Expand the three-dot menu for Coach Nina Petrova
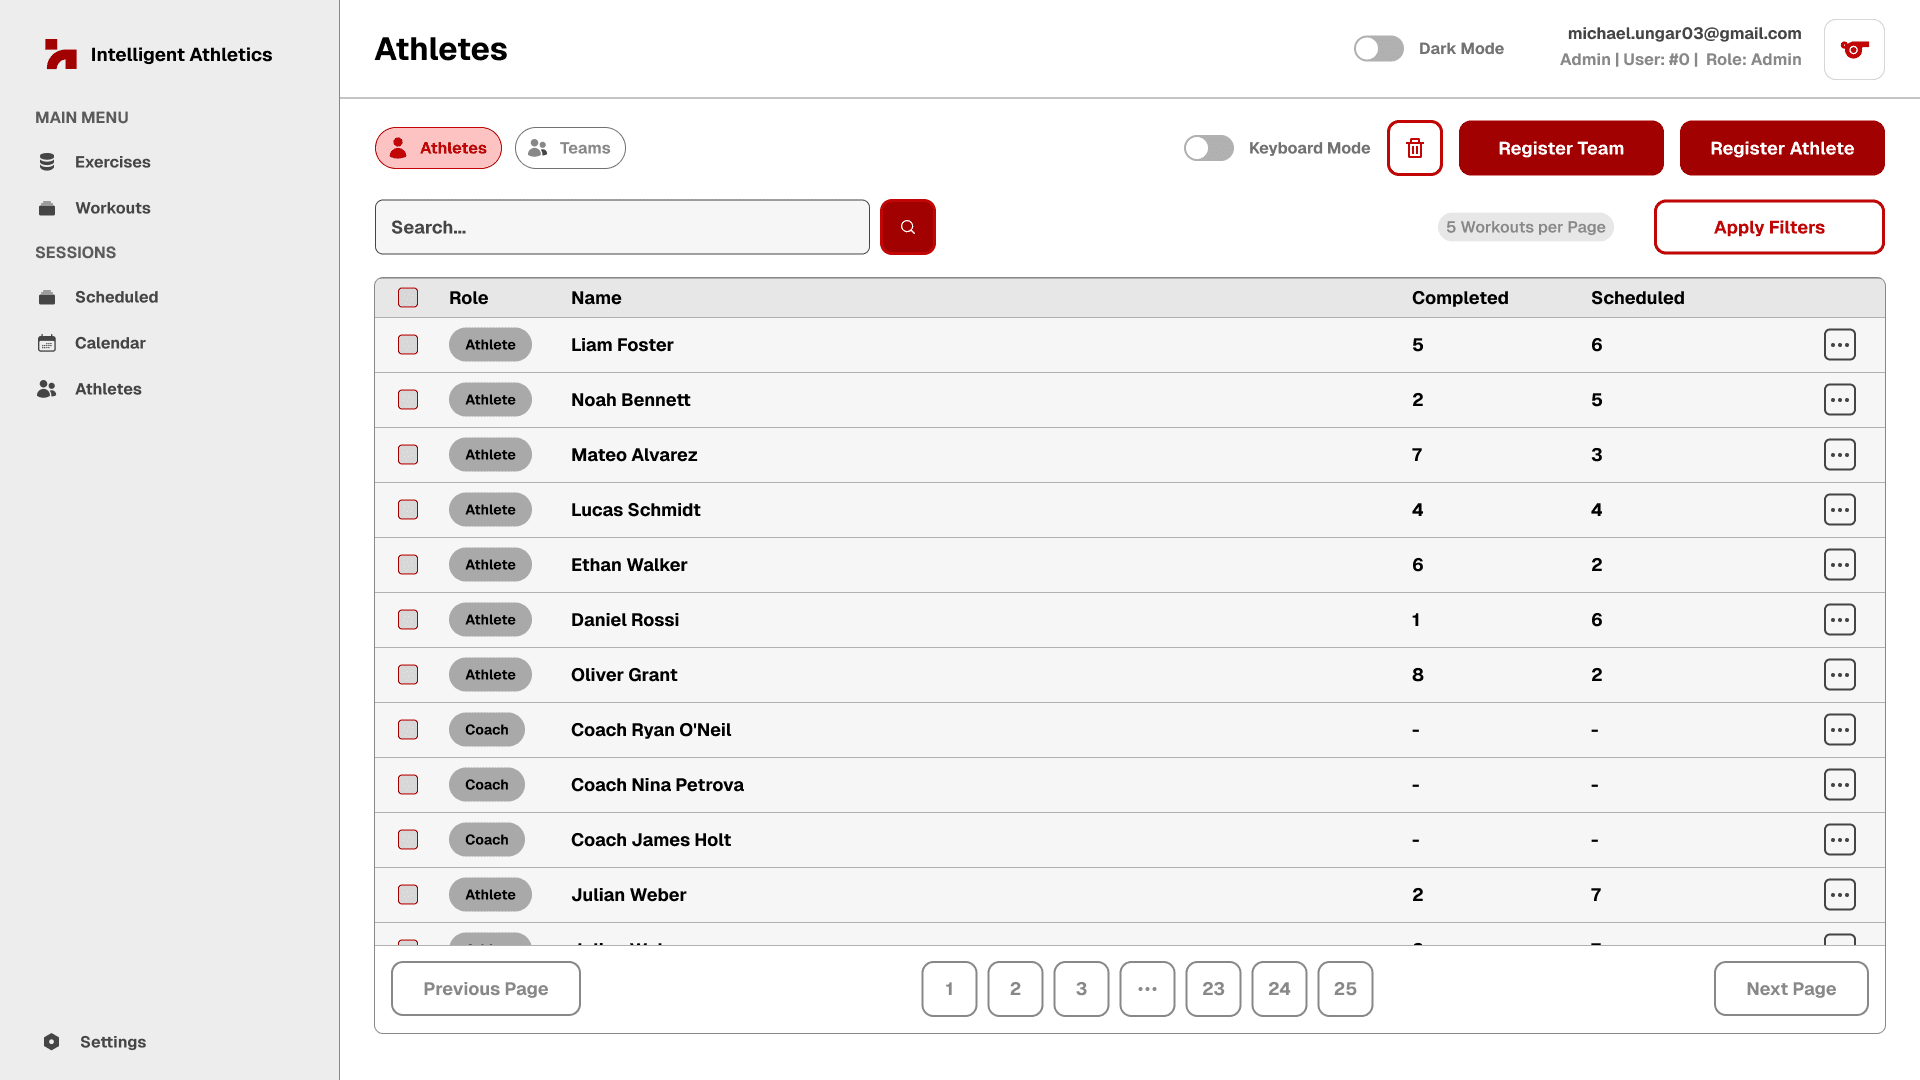1920x1080 pixels. click(x=1839, y=785)
